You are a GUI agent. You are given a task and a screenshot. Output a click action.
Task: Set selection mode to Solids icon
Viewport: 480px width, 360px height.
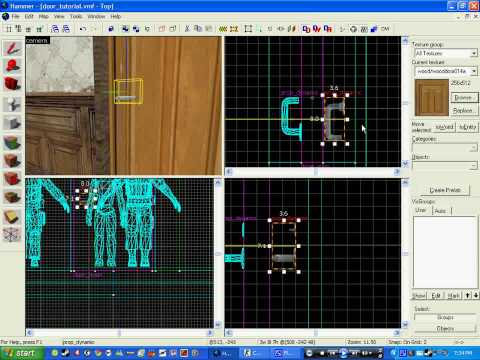tap(328, 29)
